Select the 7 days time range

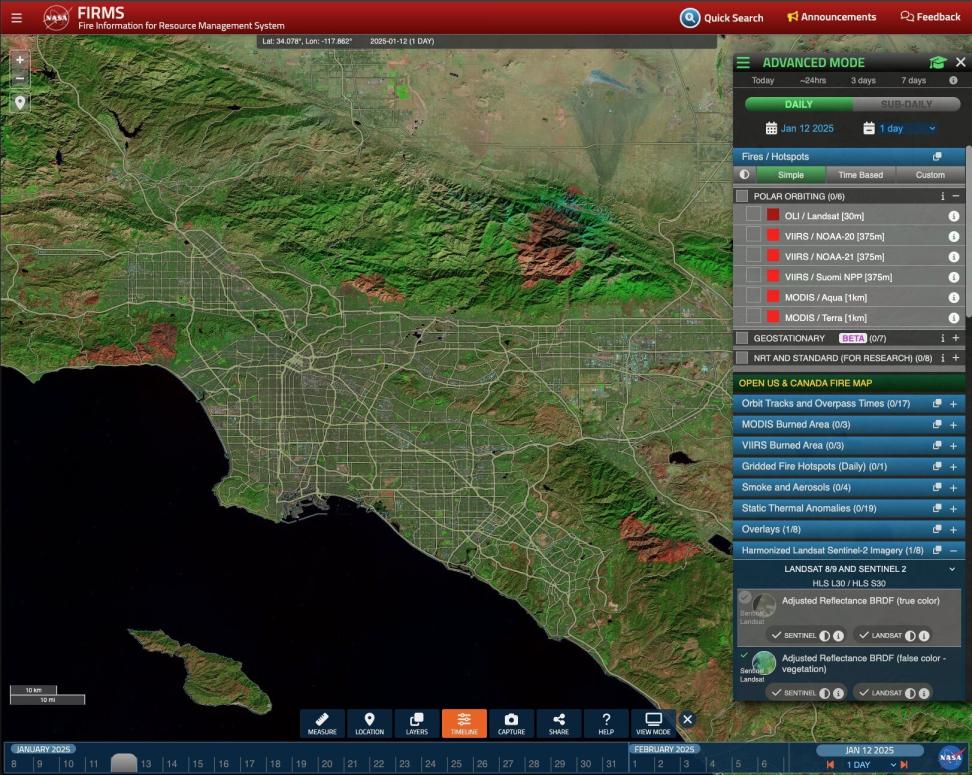(913, 81)
